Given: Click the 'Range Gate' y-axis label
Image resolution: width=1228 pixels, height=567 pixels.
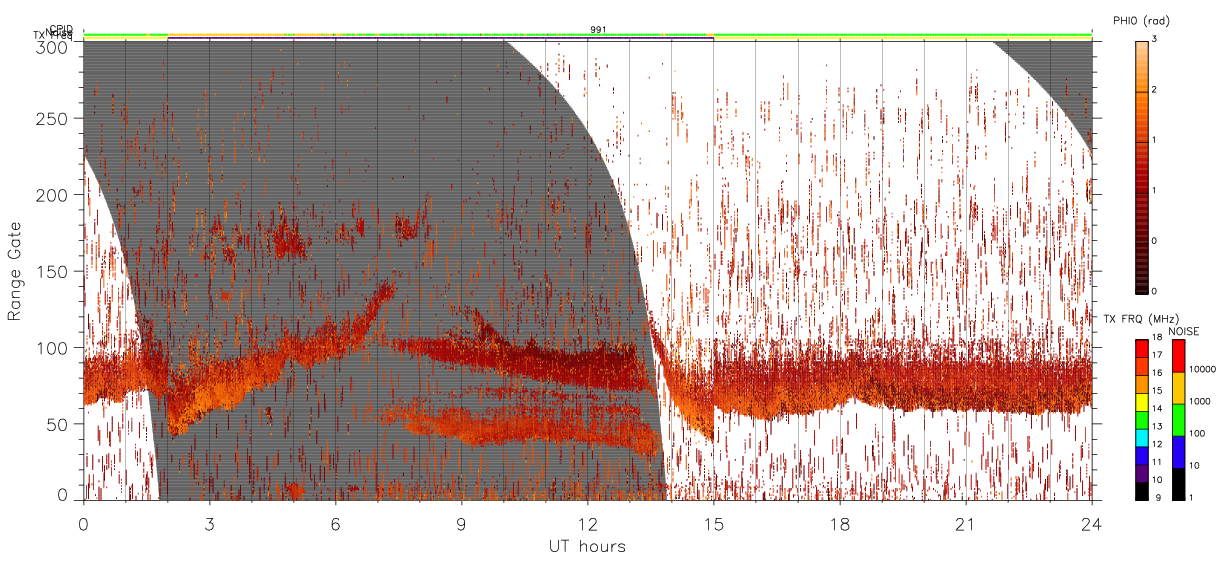Looking at the screenshot, I should [x=14, y=271].
